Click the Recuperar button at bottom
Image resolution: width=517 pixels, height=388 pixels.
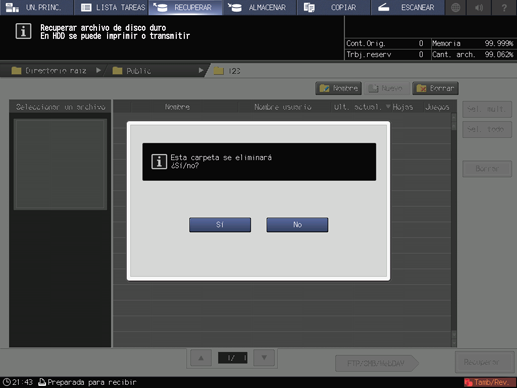pos(484,362)
